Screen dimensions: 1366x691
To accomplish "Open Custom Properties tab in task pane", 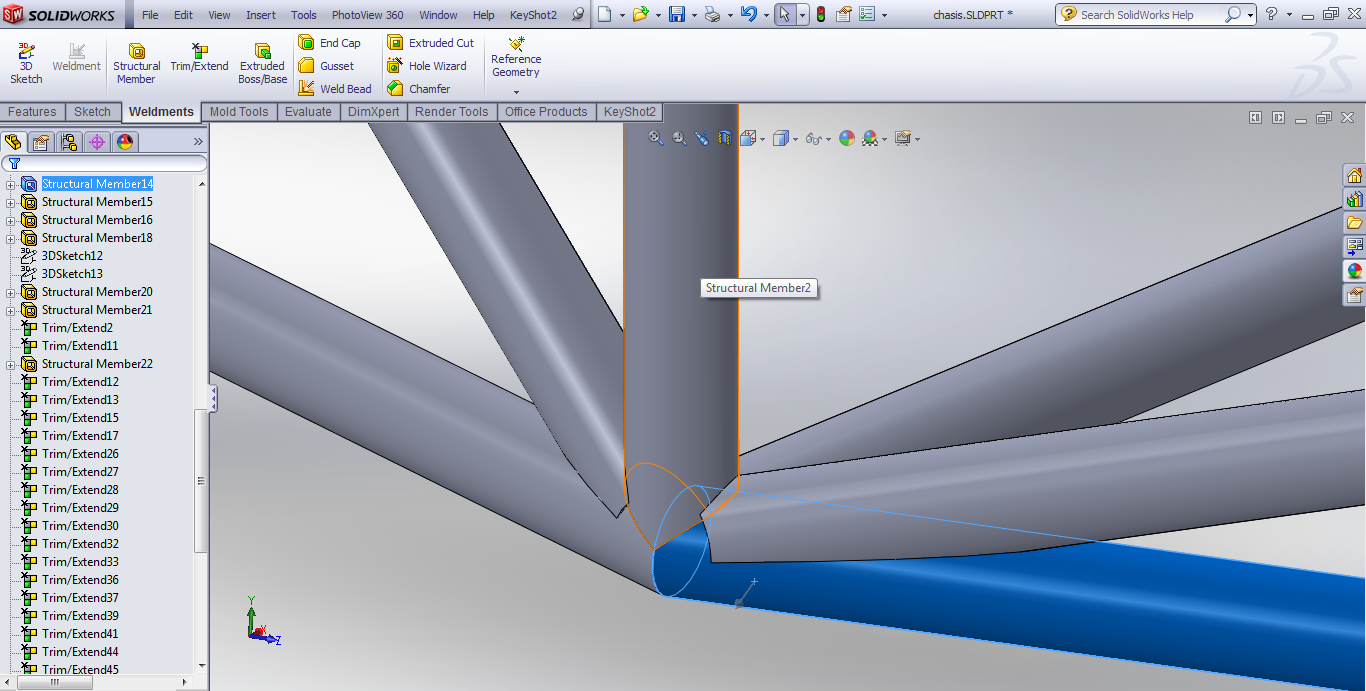I will pos(1354,295).
